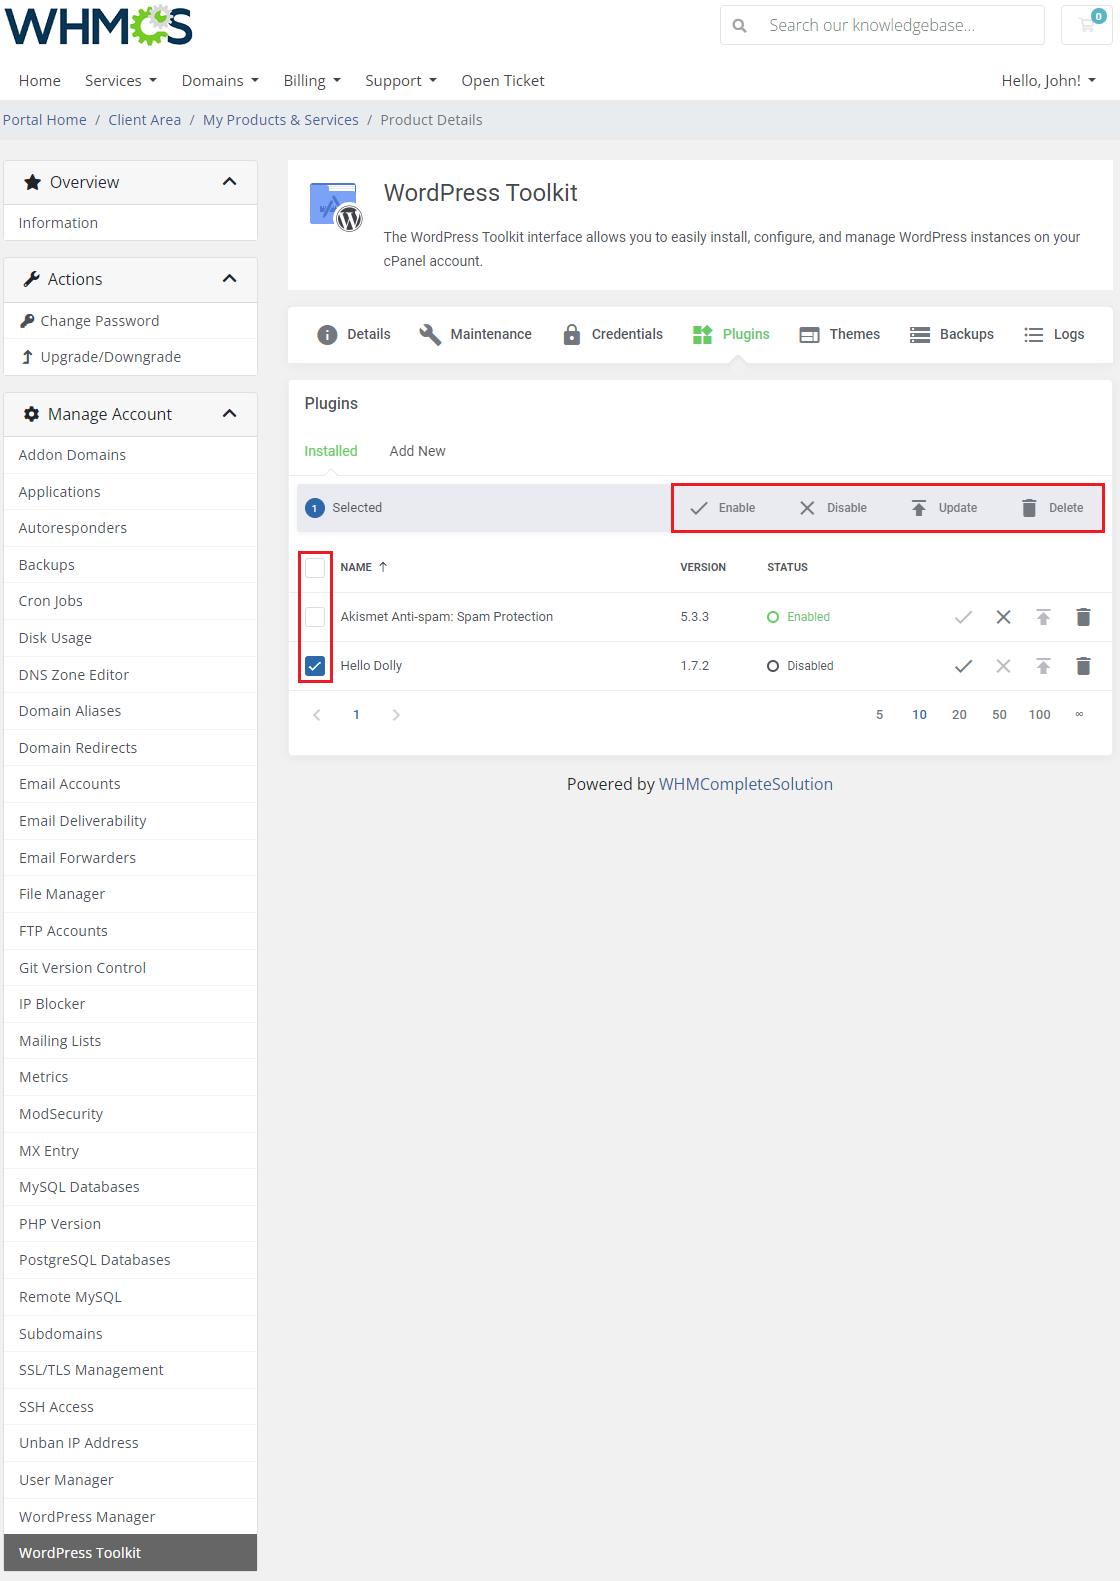Viewport: 1120px width, 1581px height.
Task: Delete Akismet Anti-spam plugin trash icon
Action: pyautogui.click(x=1083, y=617)
